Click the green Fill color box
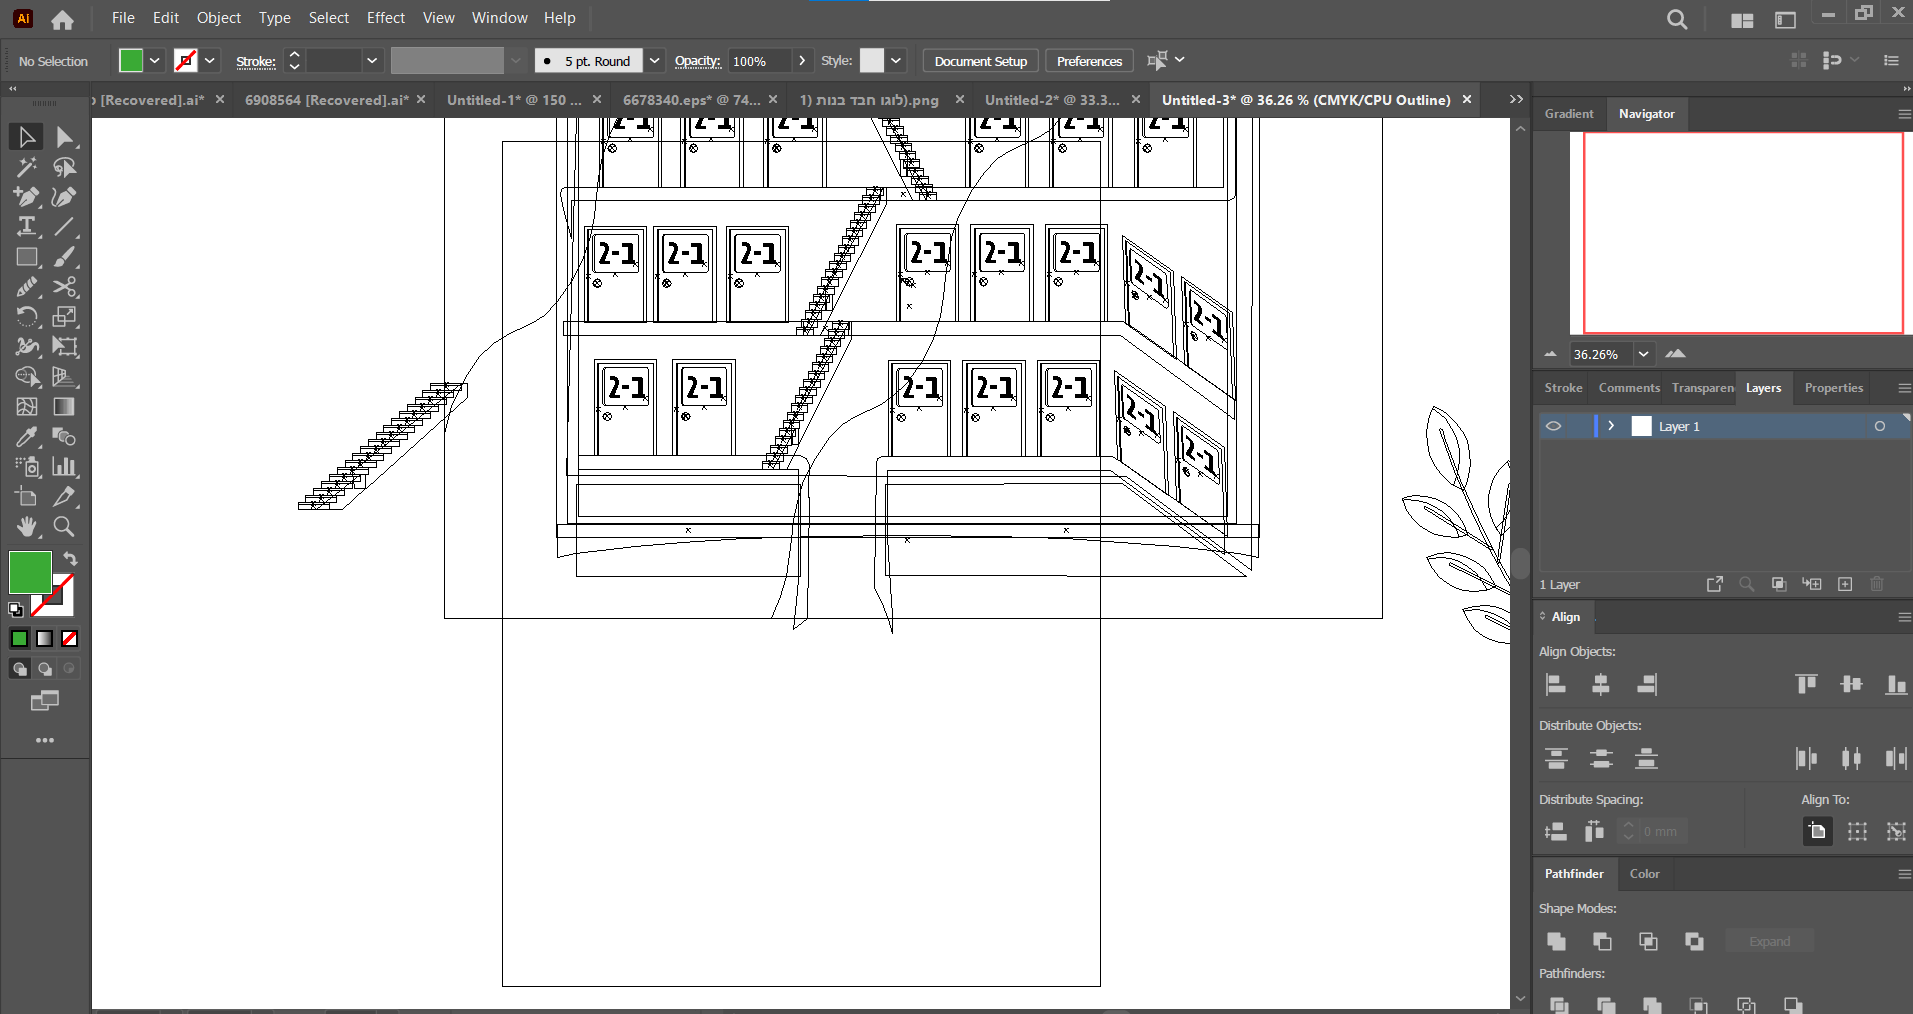 (x=30, y=573)
